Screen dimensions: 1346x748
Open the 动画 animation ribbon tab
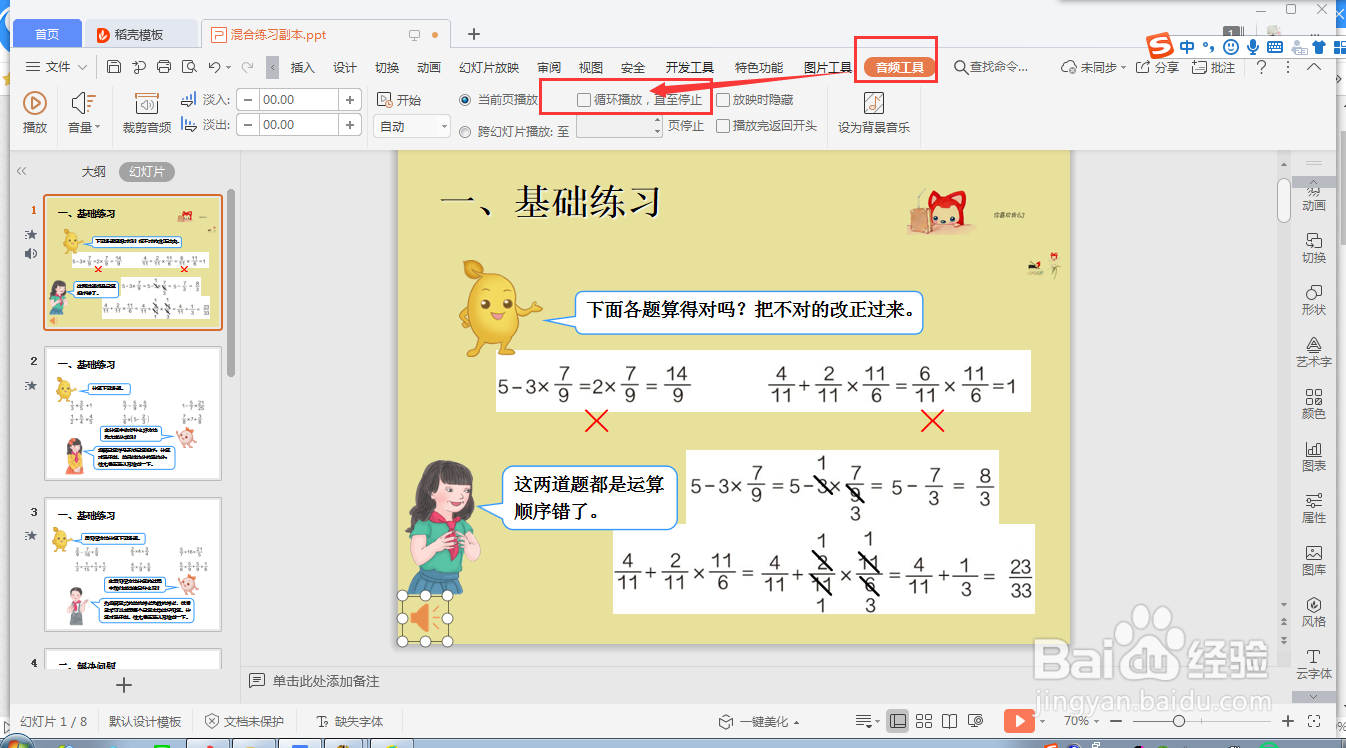pyautogui.click(x=428, y=67)
